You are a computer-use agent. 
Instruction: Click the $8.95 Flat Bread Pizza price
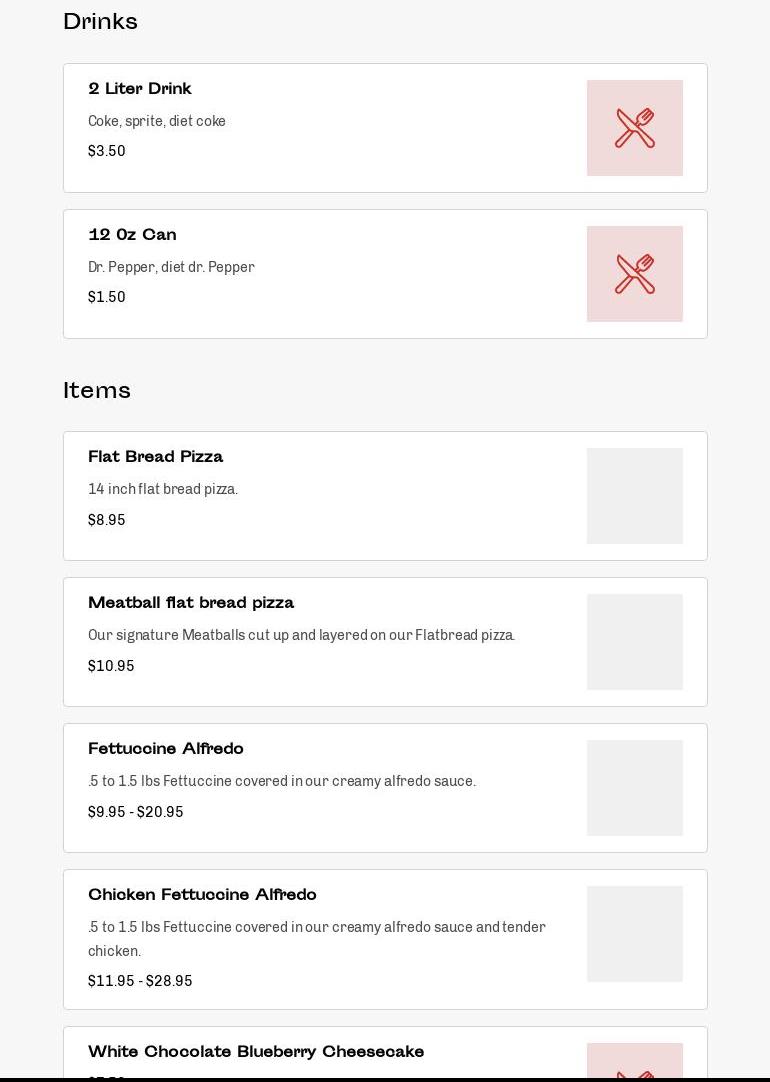pyautogui.click(x=107, y=520)
